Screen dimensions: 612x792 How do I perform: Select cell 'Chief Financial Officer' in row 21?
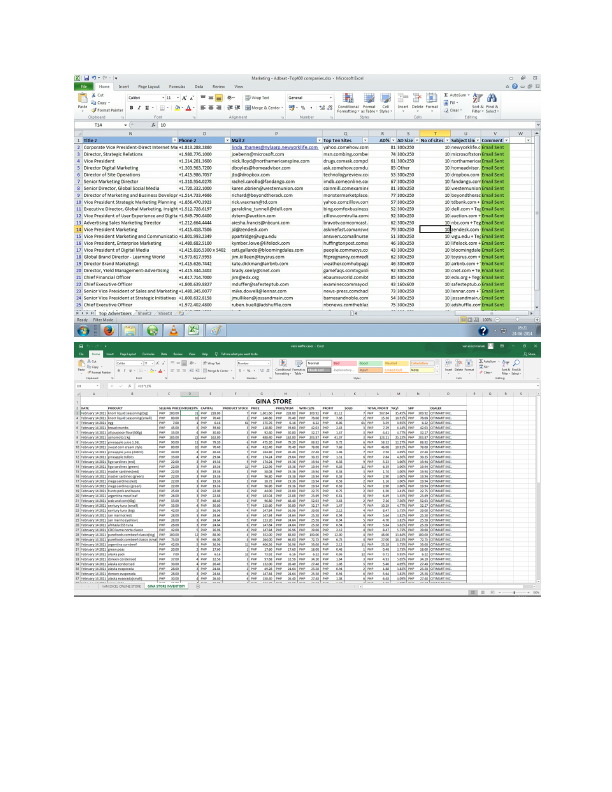[130, 277]
